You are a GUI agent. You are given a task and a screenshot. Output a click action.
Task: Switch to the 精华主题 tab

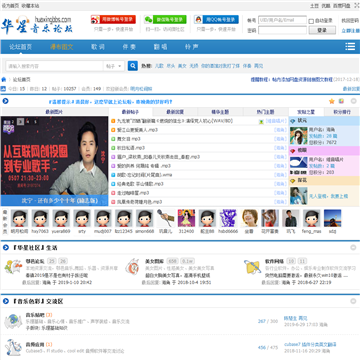220,112
